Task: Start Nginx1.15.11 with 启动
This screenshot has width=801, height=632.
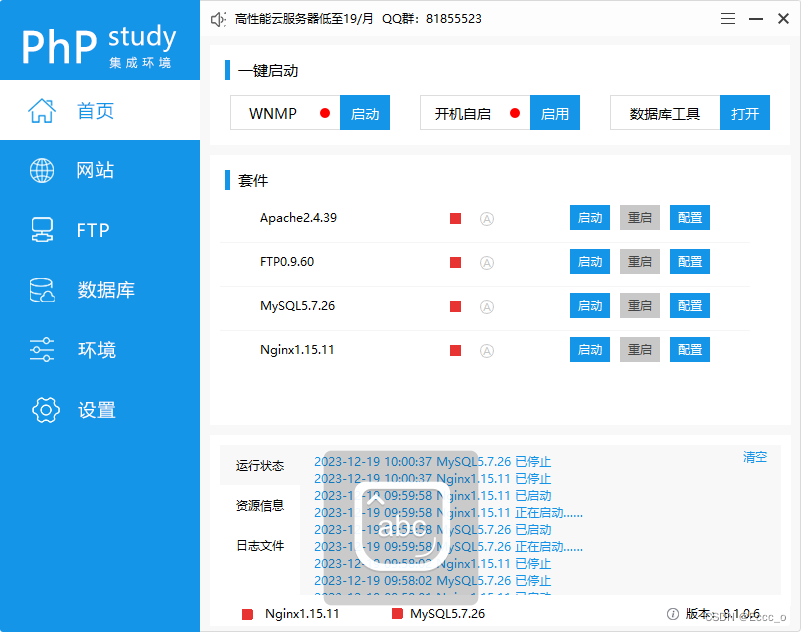Action: click(x=590, y=349)
